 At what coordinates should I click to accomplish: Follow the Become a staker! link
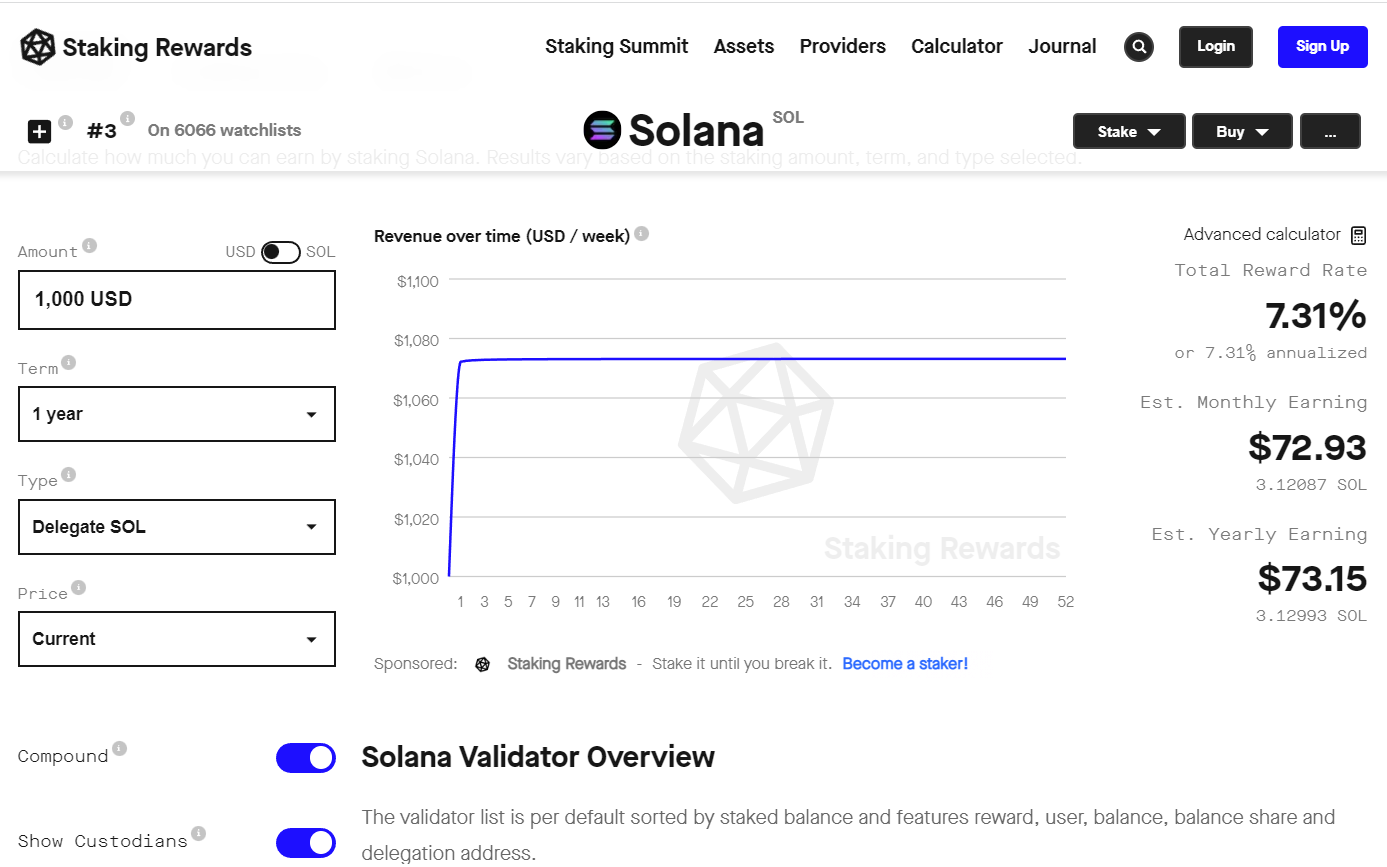pos(905,664)
